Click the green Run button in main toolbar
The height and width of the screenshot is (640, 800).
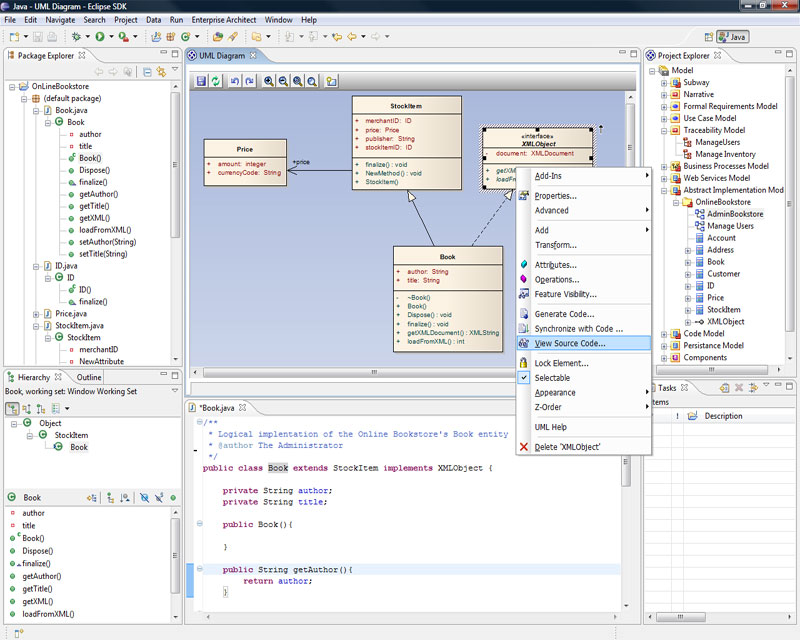(99, 37)
